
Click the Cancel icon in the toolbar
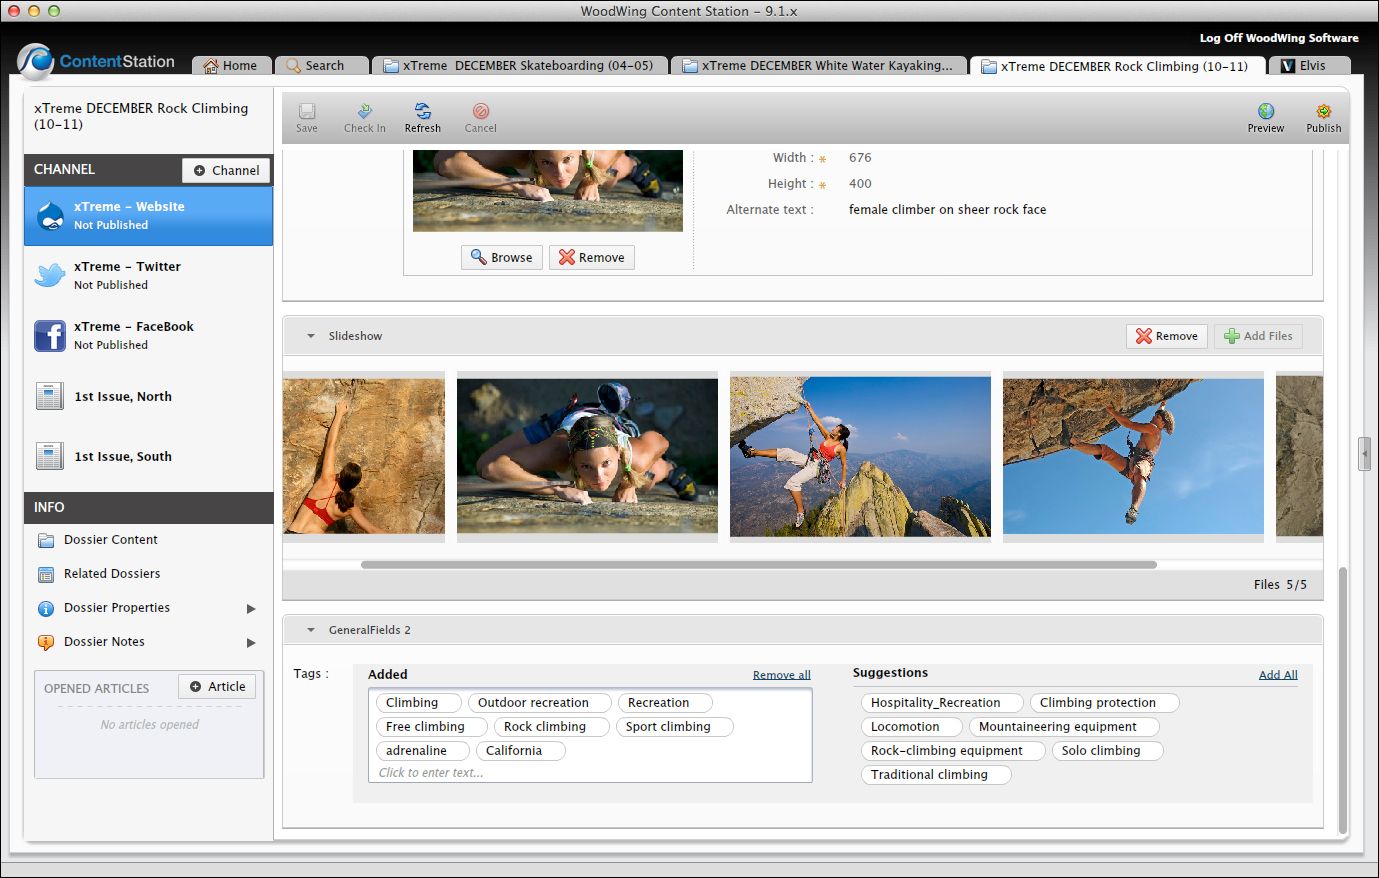click(x=480, y=115)
